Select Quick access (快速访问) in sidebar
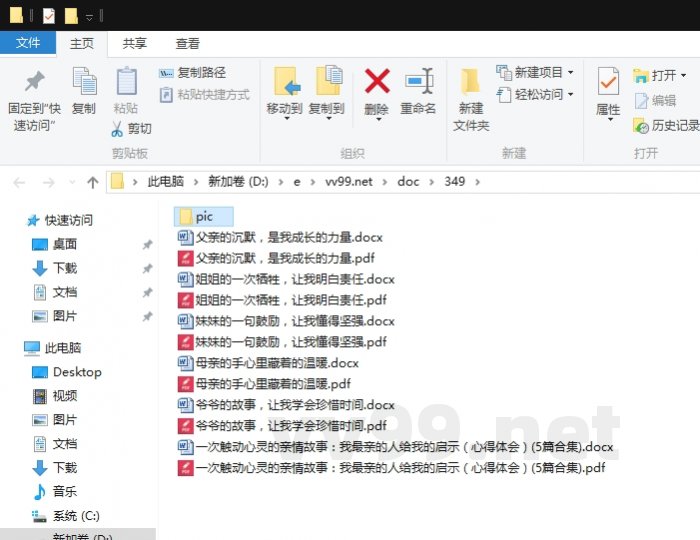This screenshot has width=700, height=540. pos(60,220)
